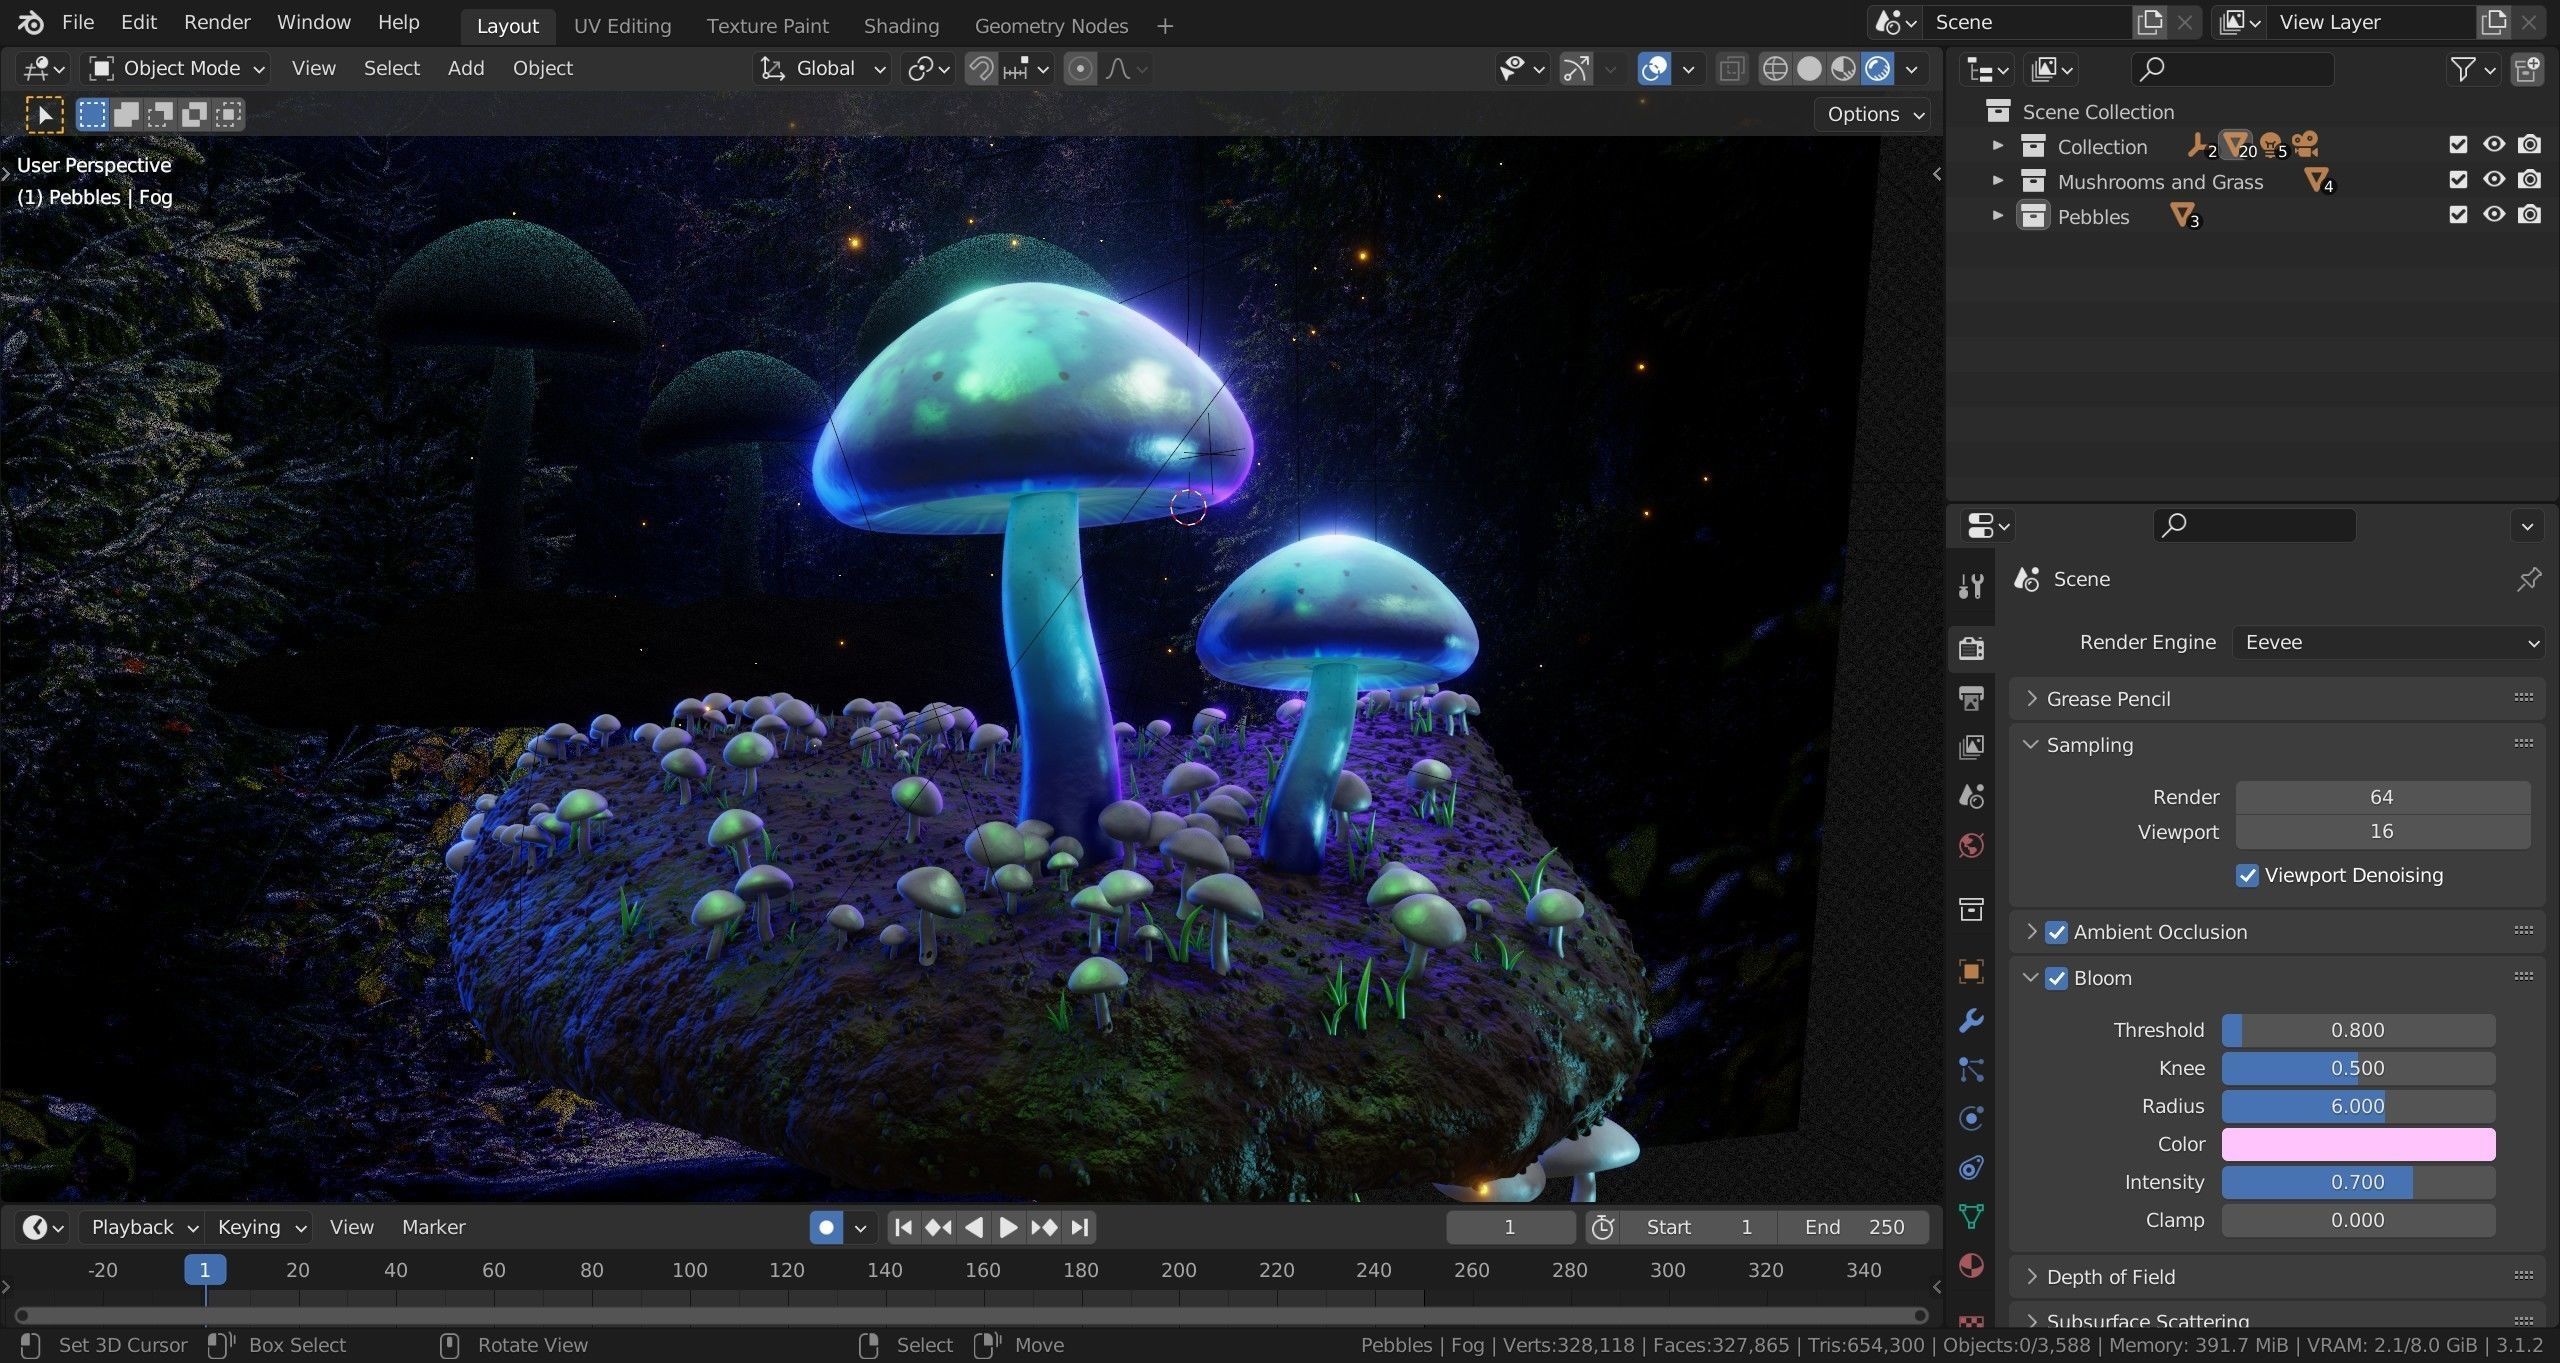Open the Physics properties tab
This screenshot has width=2560, height=1363.
(1970, 1118)
